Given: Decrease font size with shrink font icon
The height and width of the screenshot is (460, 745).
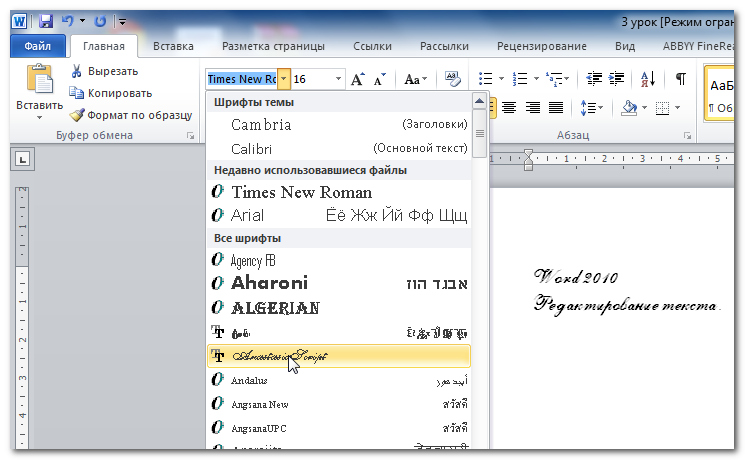Looking at the screenshot, I should [379, 79].
